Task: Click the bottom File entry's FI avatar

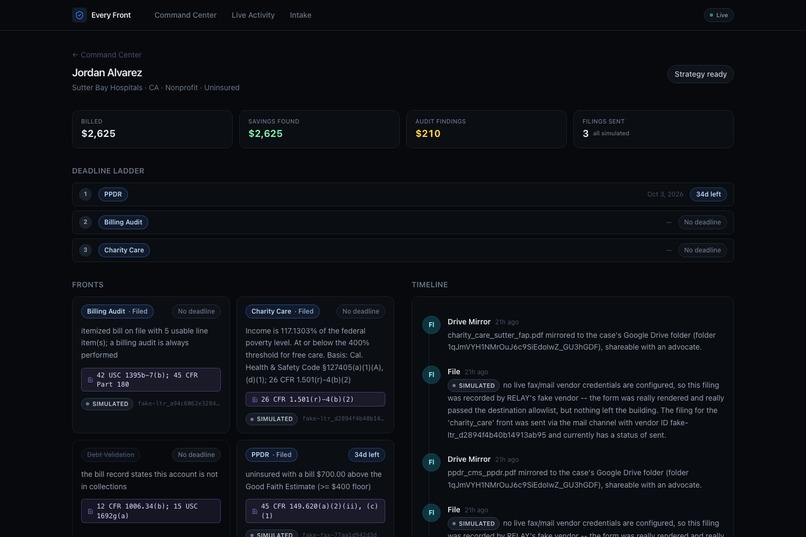Action: pos(431,512)
